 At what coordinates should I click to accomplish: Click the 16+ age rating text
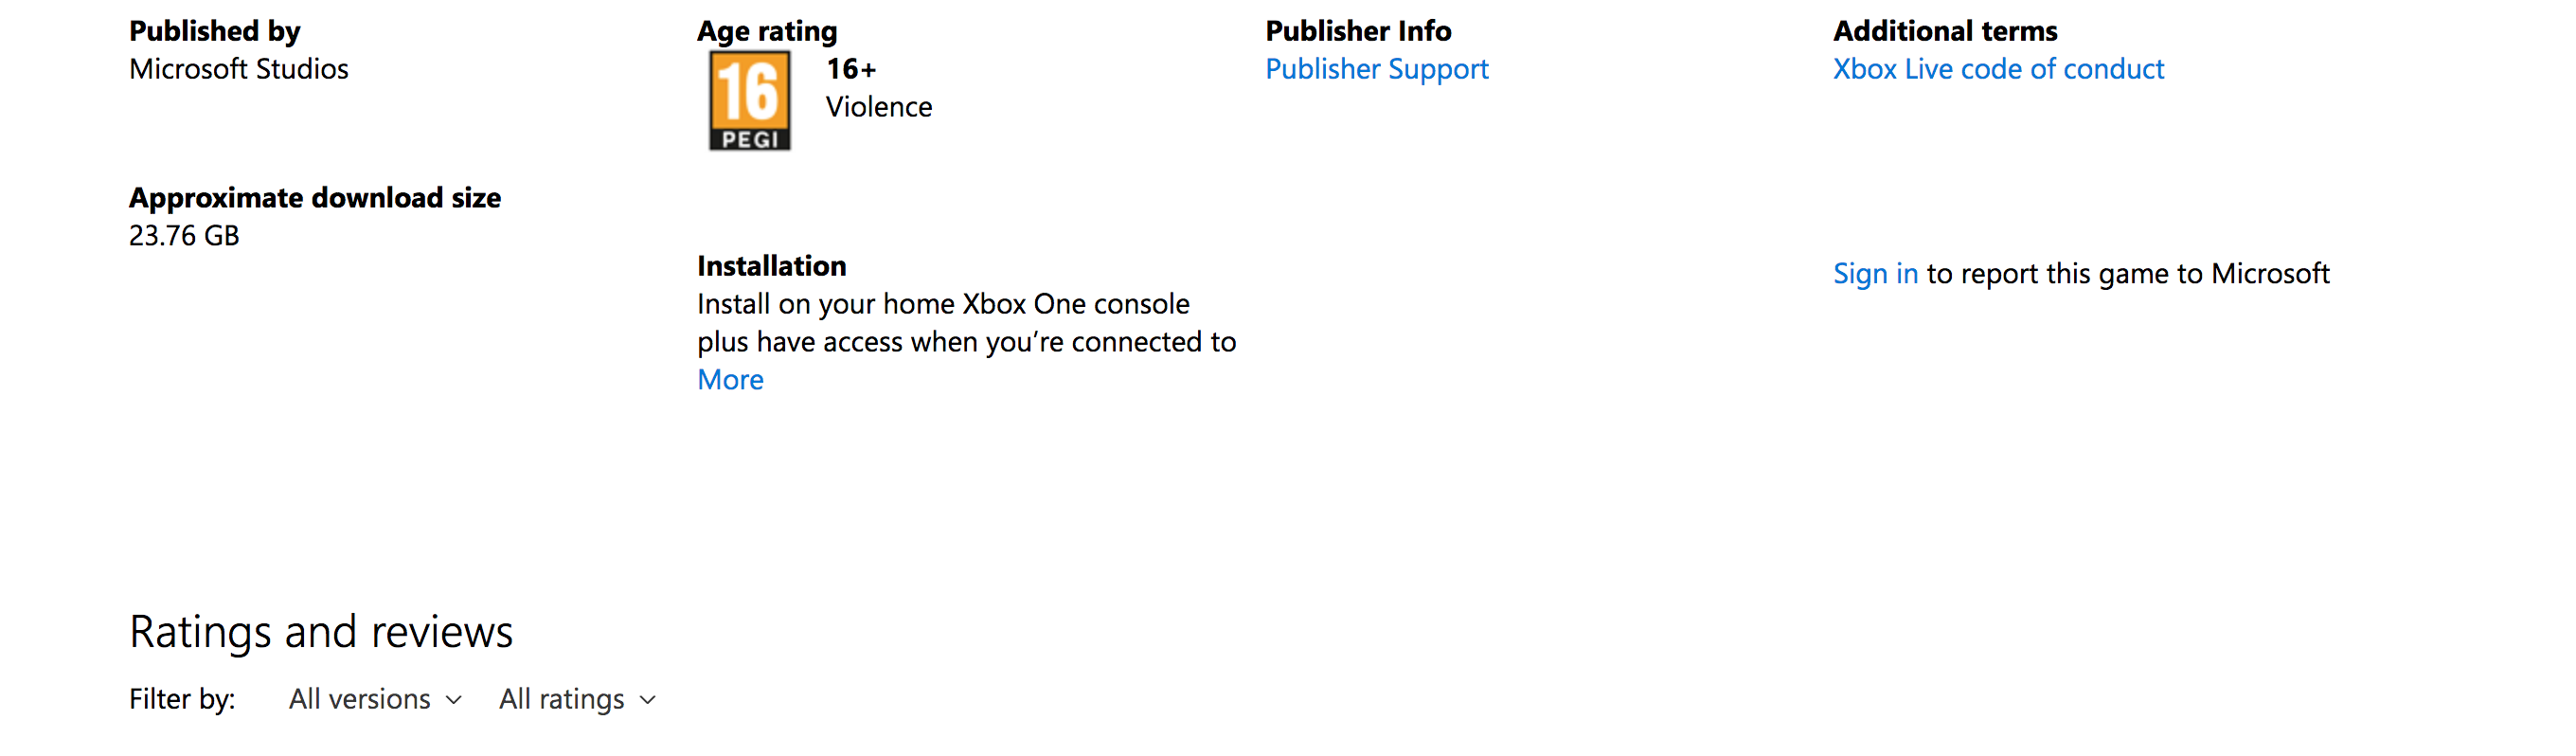pyautogui.click(x=851, y=69)
